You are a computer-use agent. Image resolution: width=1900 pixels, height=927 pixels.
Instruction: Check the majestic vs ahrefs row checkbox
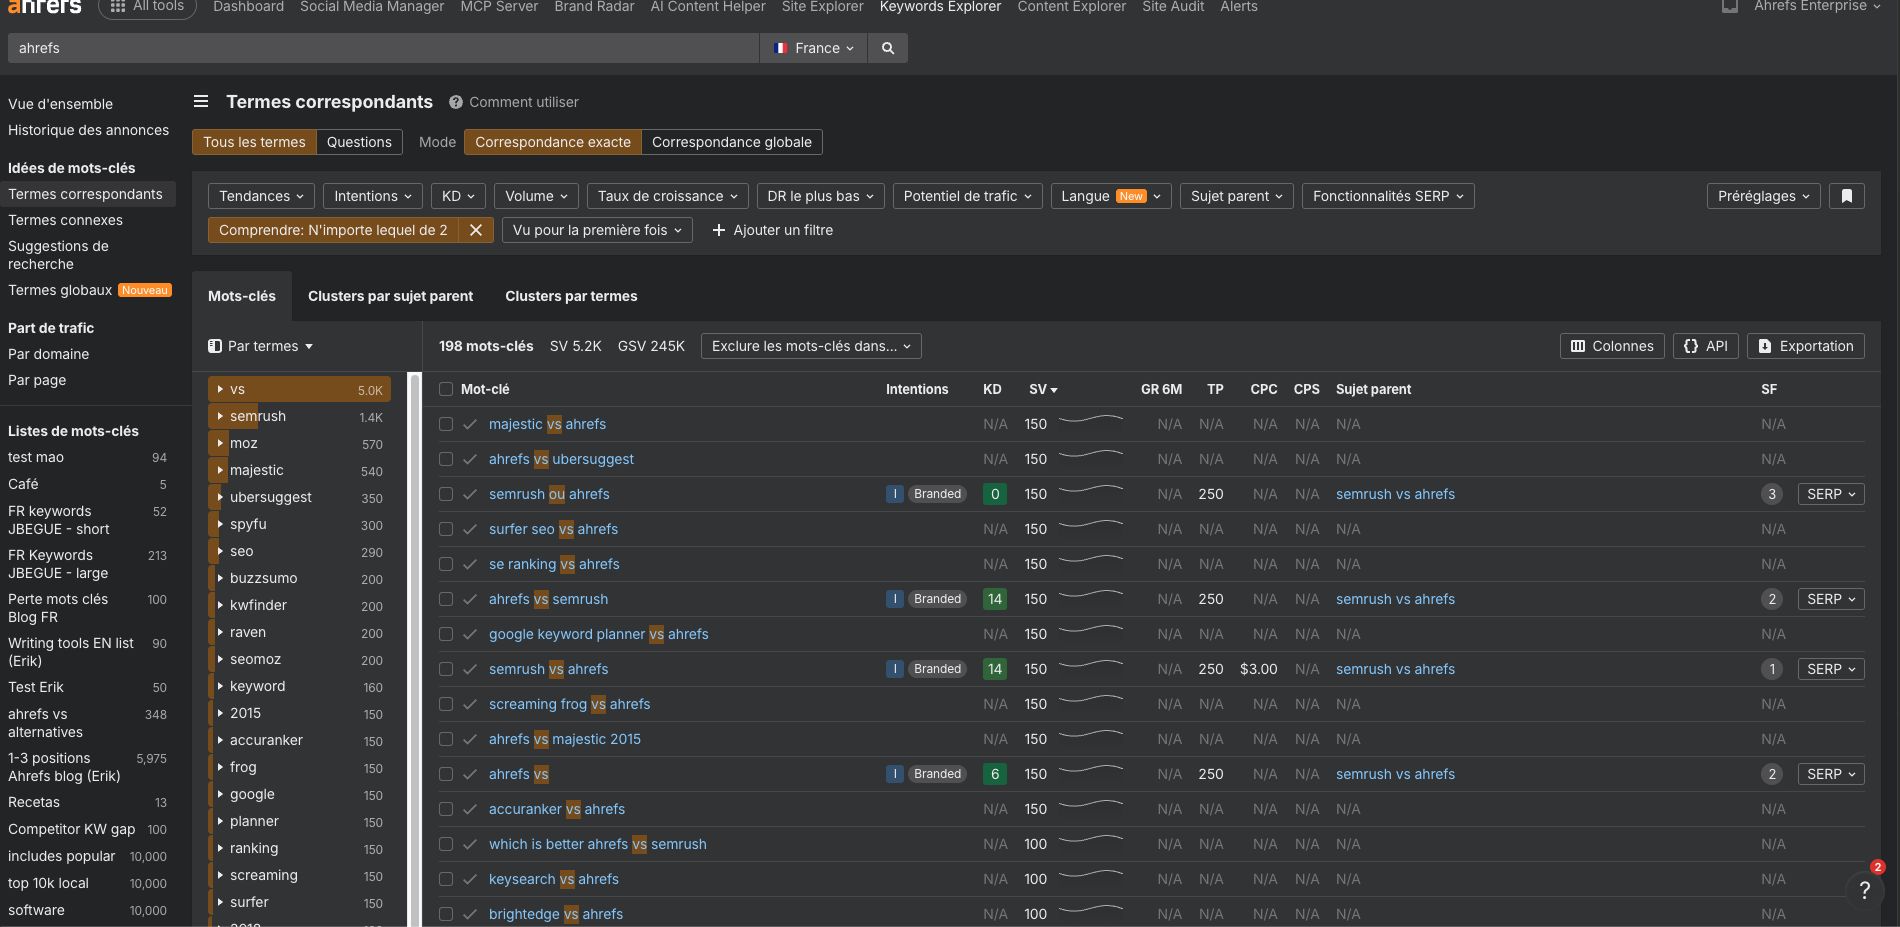point(446,424)
